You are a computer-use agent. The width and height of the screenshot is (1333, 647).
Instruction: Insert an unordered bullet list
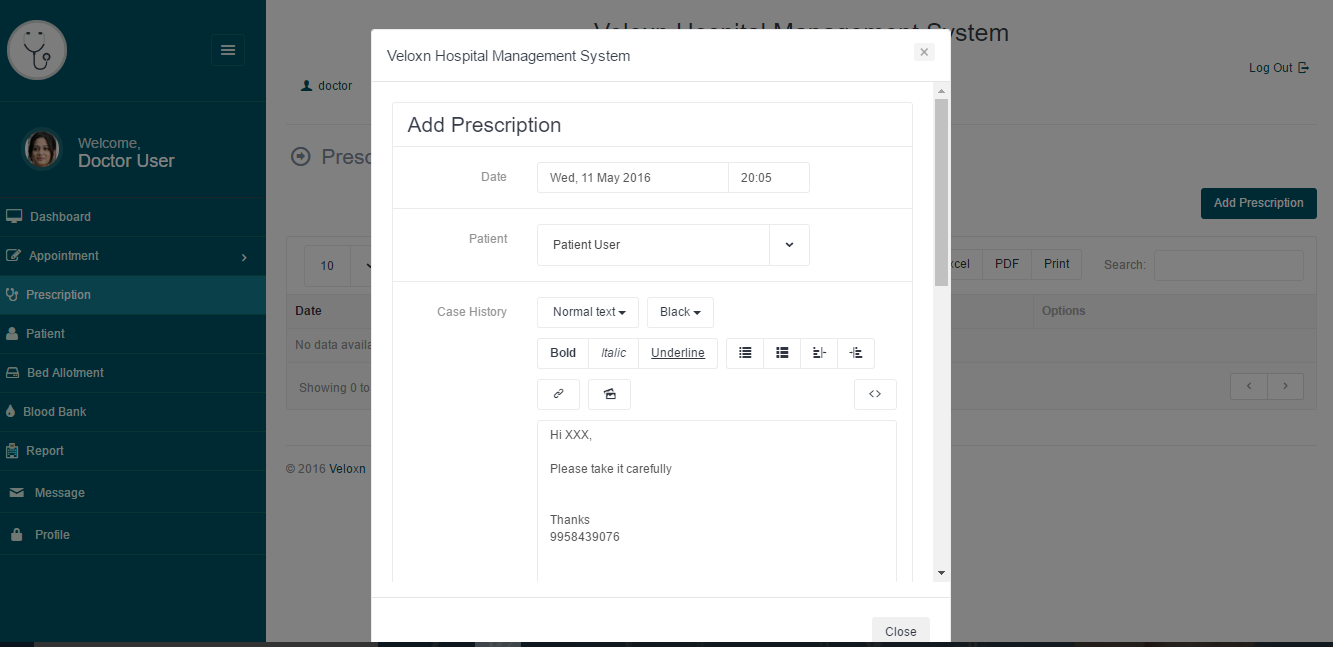pos(745,353)
